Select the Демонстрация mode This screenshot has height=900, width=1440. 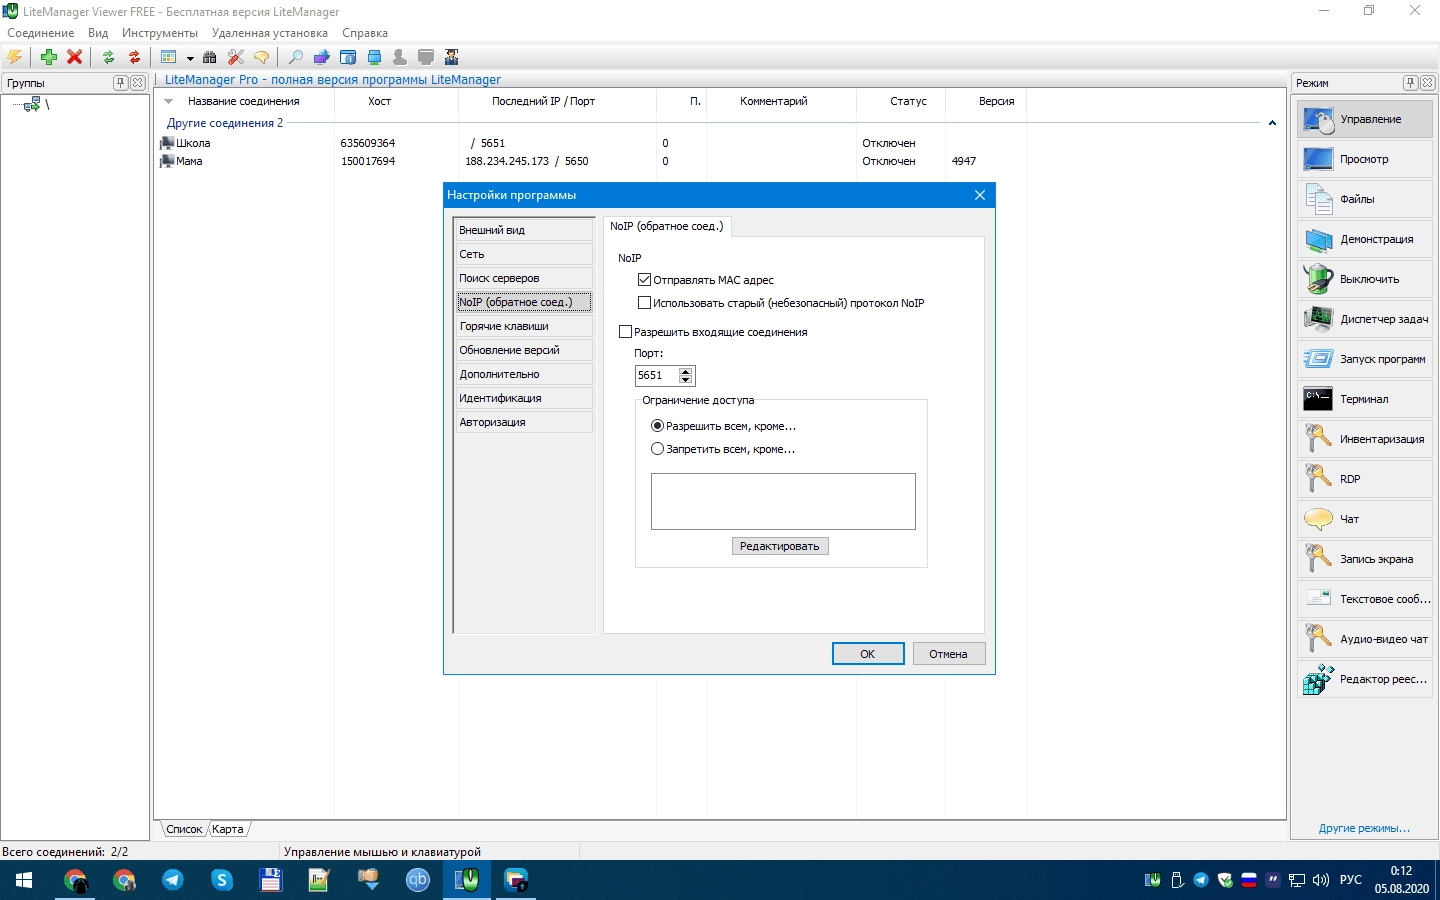click(x=1365, y=239)
